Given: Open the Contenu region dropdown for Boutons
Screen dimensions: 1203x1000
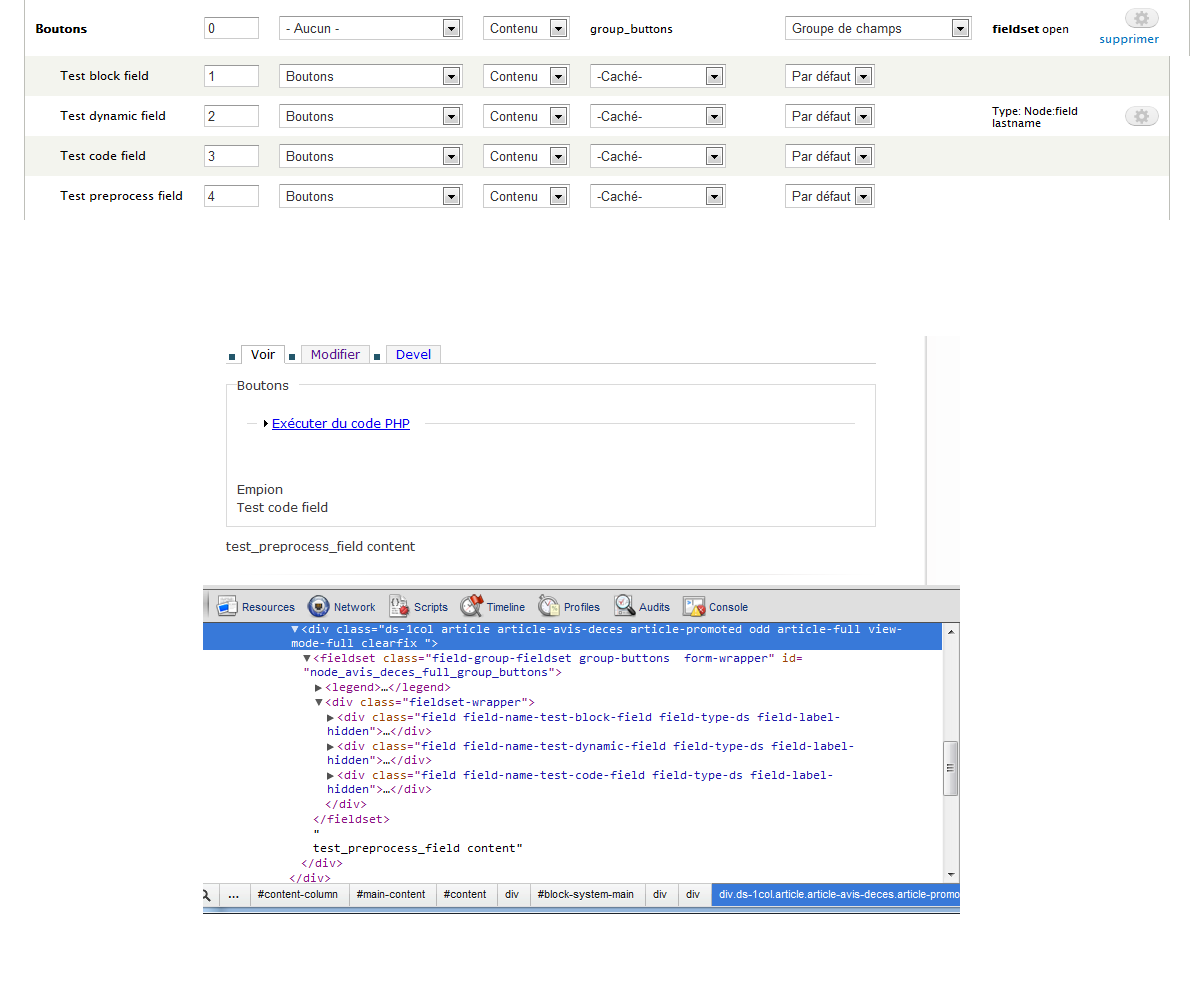Looking at the screenshot, I should coord(526,29).
